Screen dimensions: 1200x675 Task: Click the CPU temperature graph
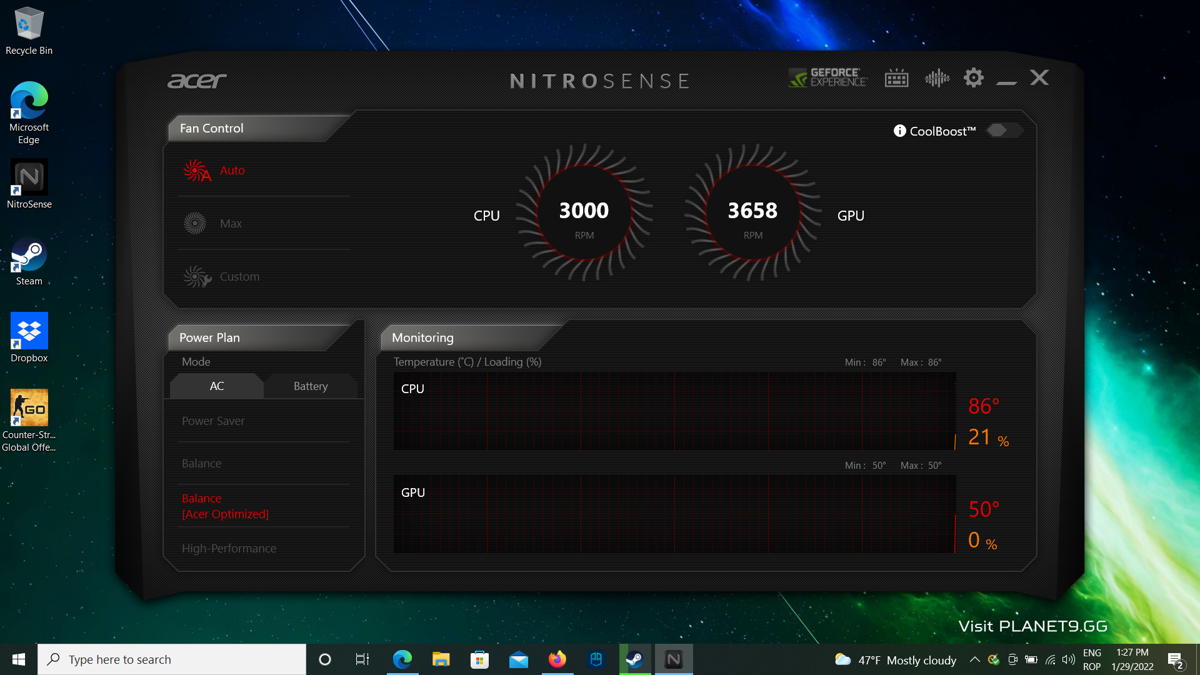tap(674, 411)
